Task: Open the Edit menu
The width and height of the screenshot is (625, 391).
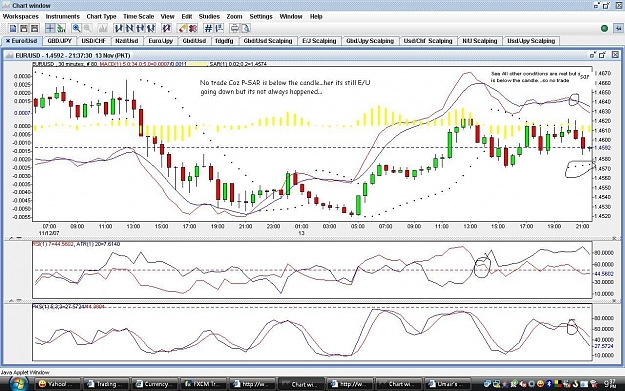Action: click(187, 16)
